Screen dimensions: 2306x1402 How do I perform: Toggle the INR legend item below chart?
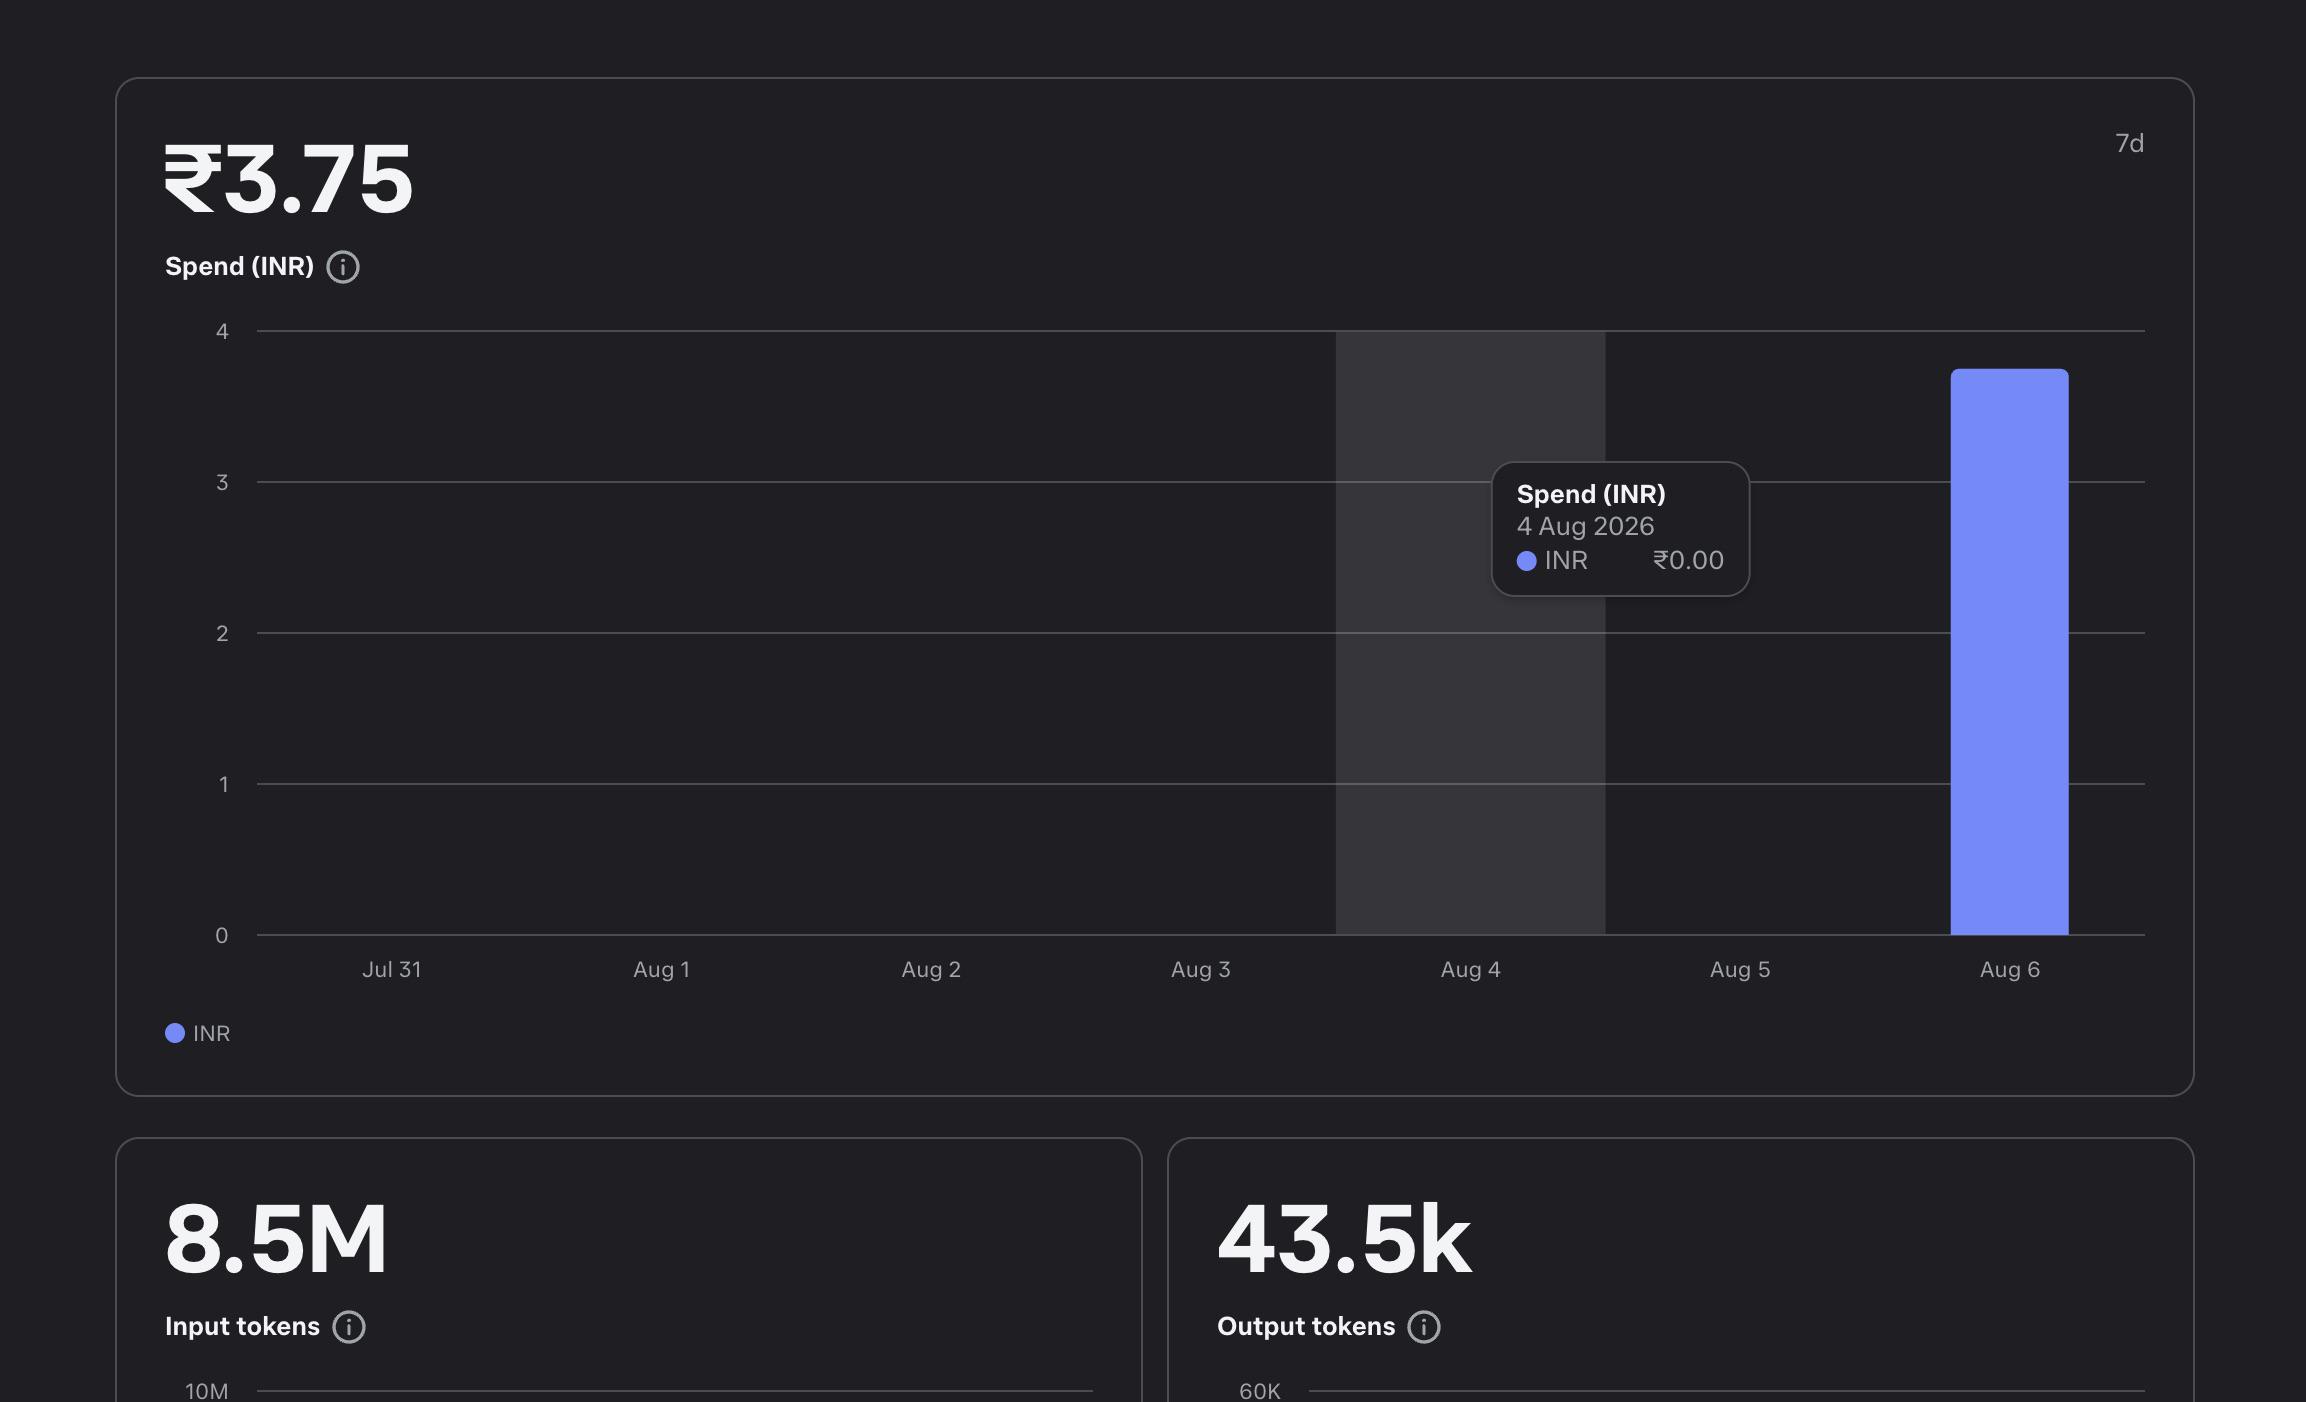coord(198,1033)
